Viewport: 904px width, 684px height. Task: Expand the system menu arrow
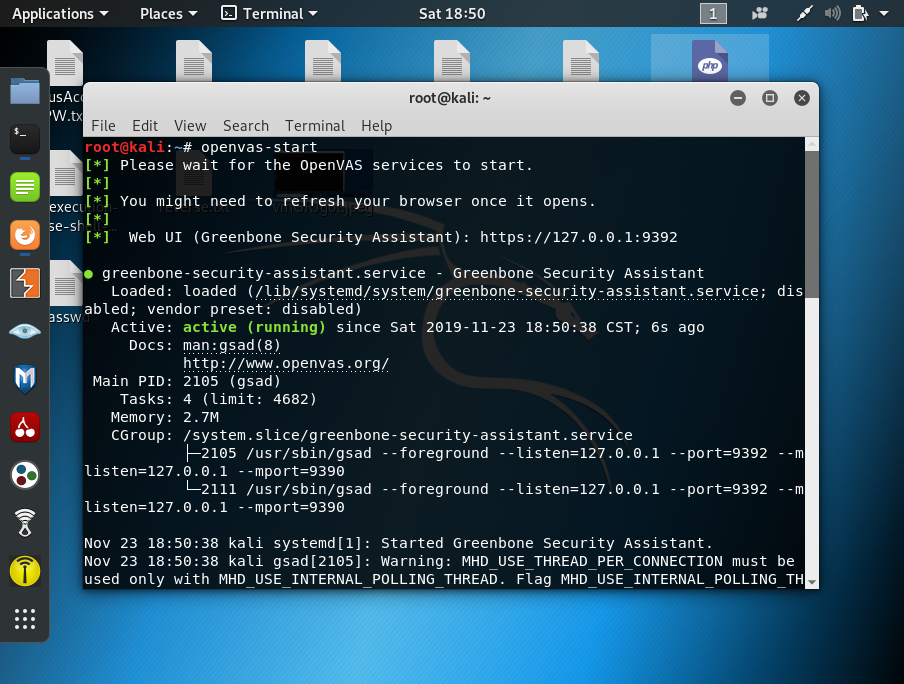884,13
